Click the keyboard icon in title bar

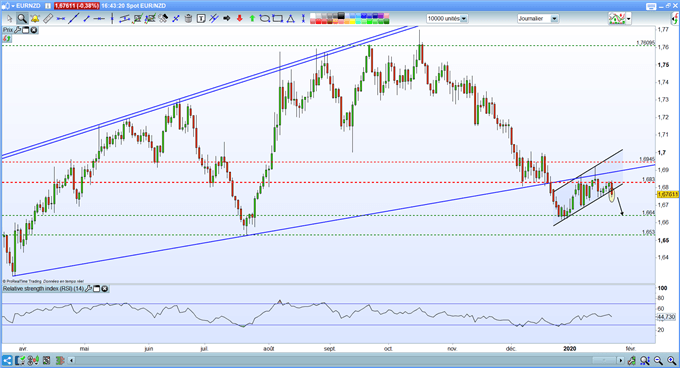coord(651,6)
